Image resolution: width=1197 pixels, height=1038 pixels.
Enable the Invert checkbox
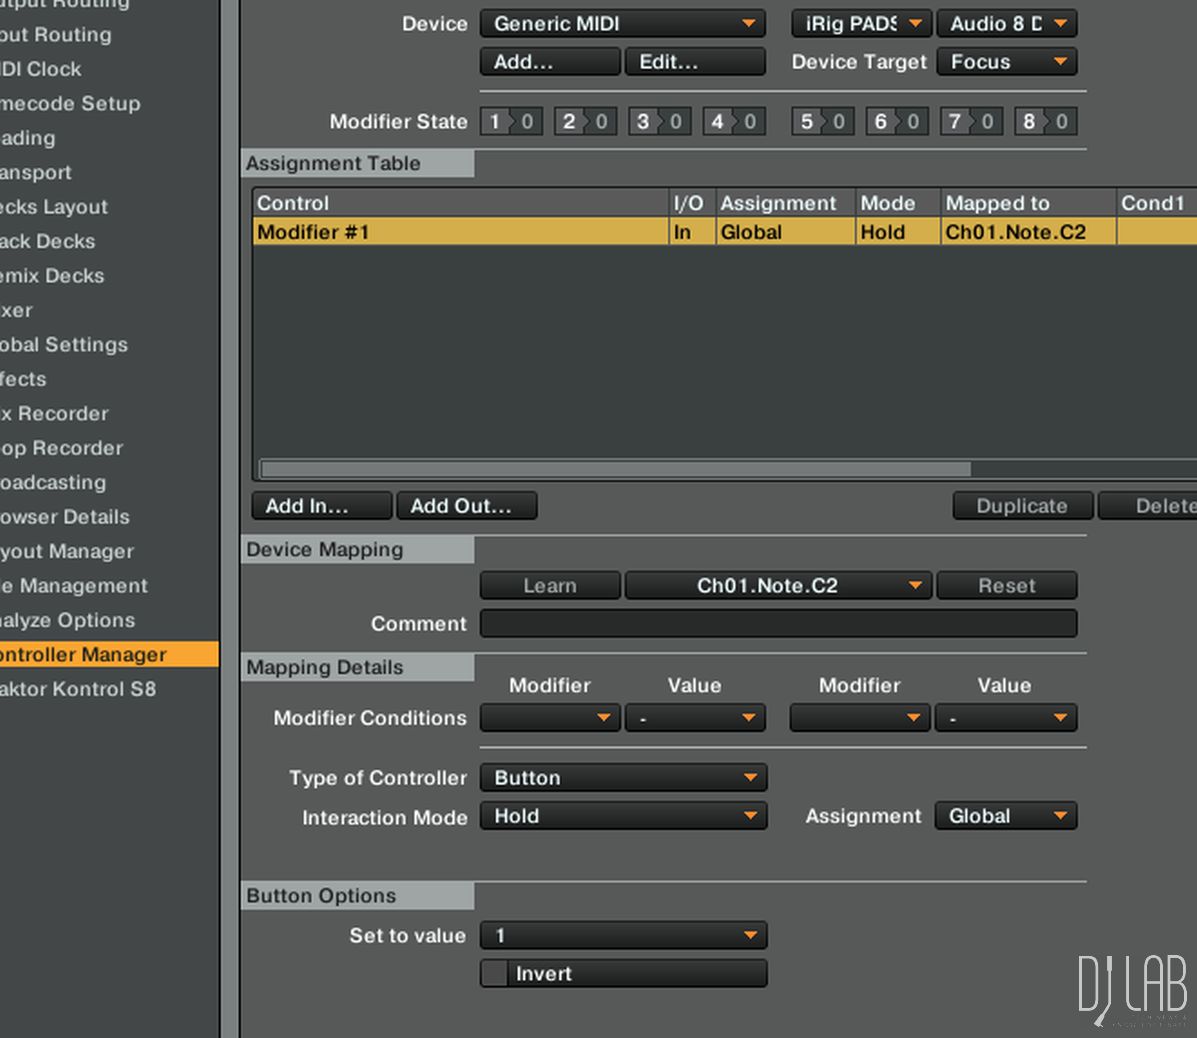pos(495,974)
